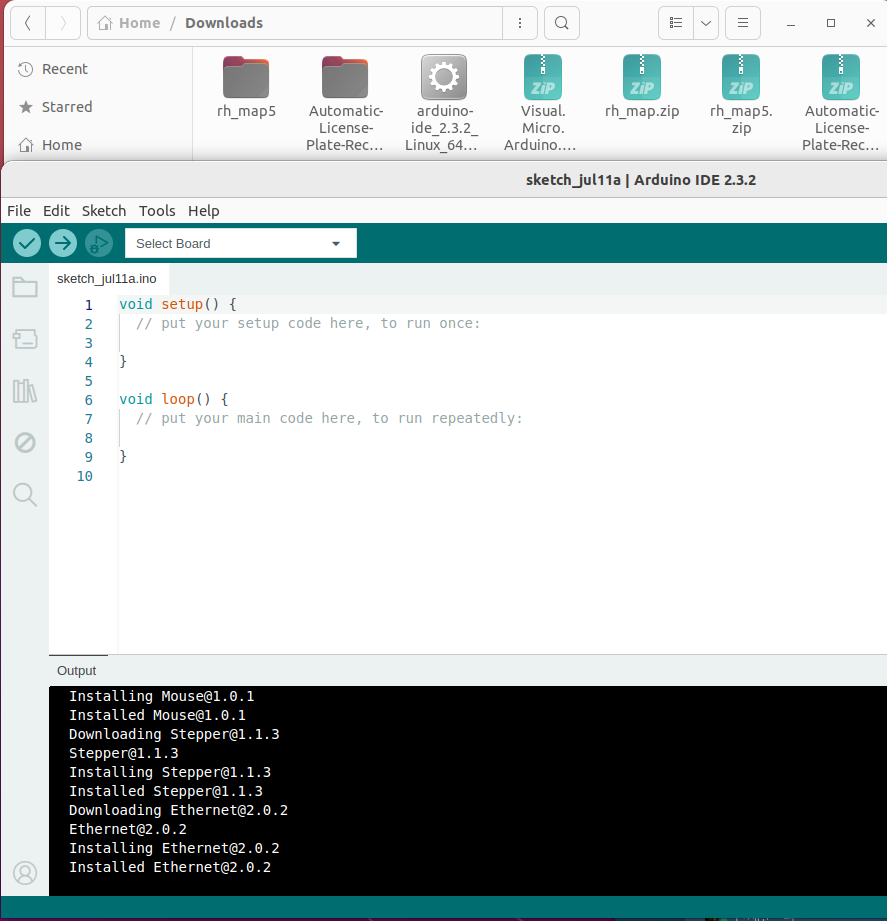Open the file manager hamburger menu
887x921 pixels.
coord(743,23)
